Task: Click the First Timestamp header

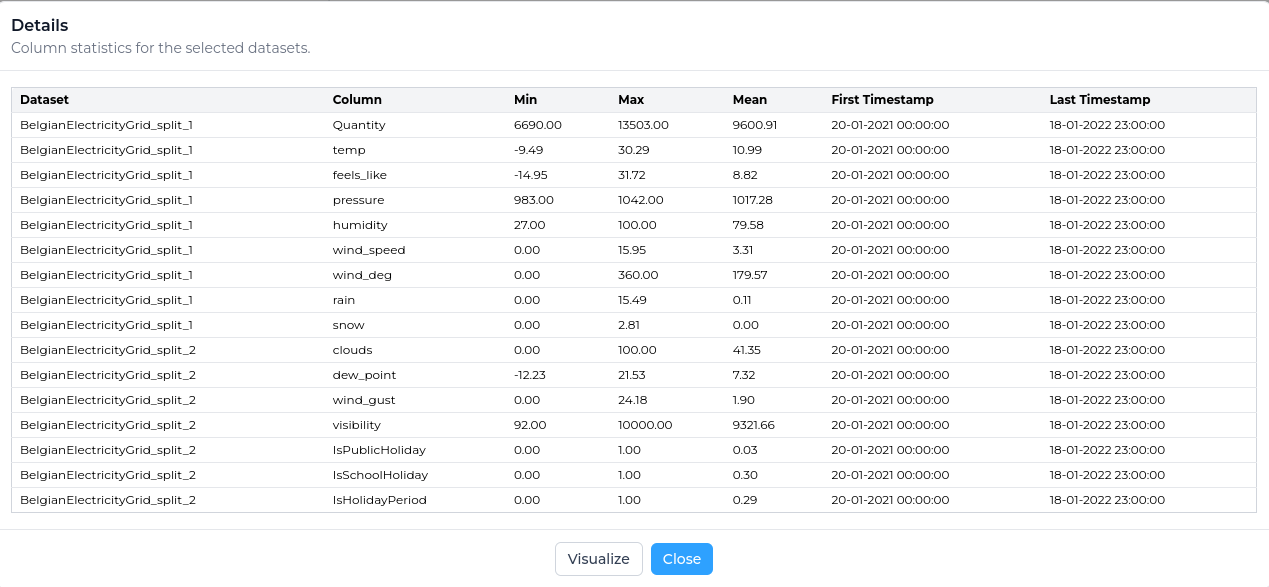Action: (882, 100)
